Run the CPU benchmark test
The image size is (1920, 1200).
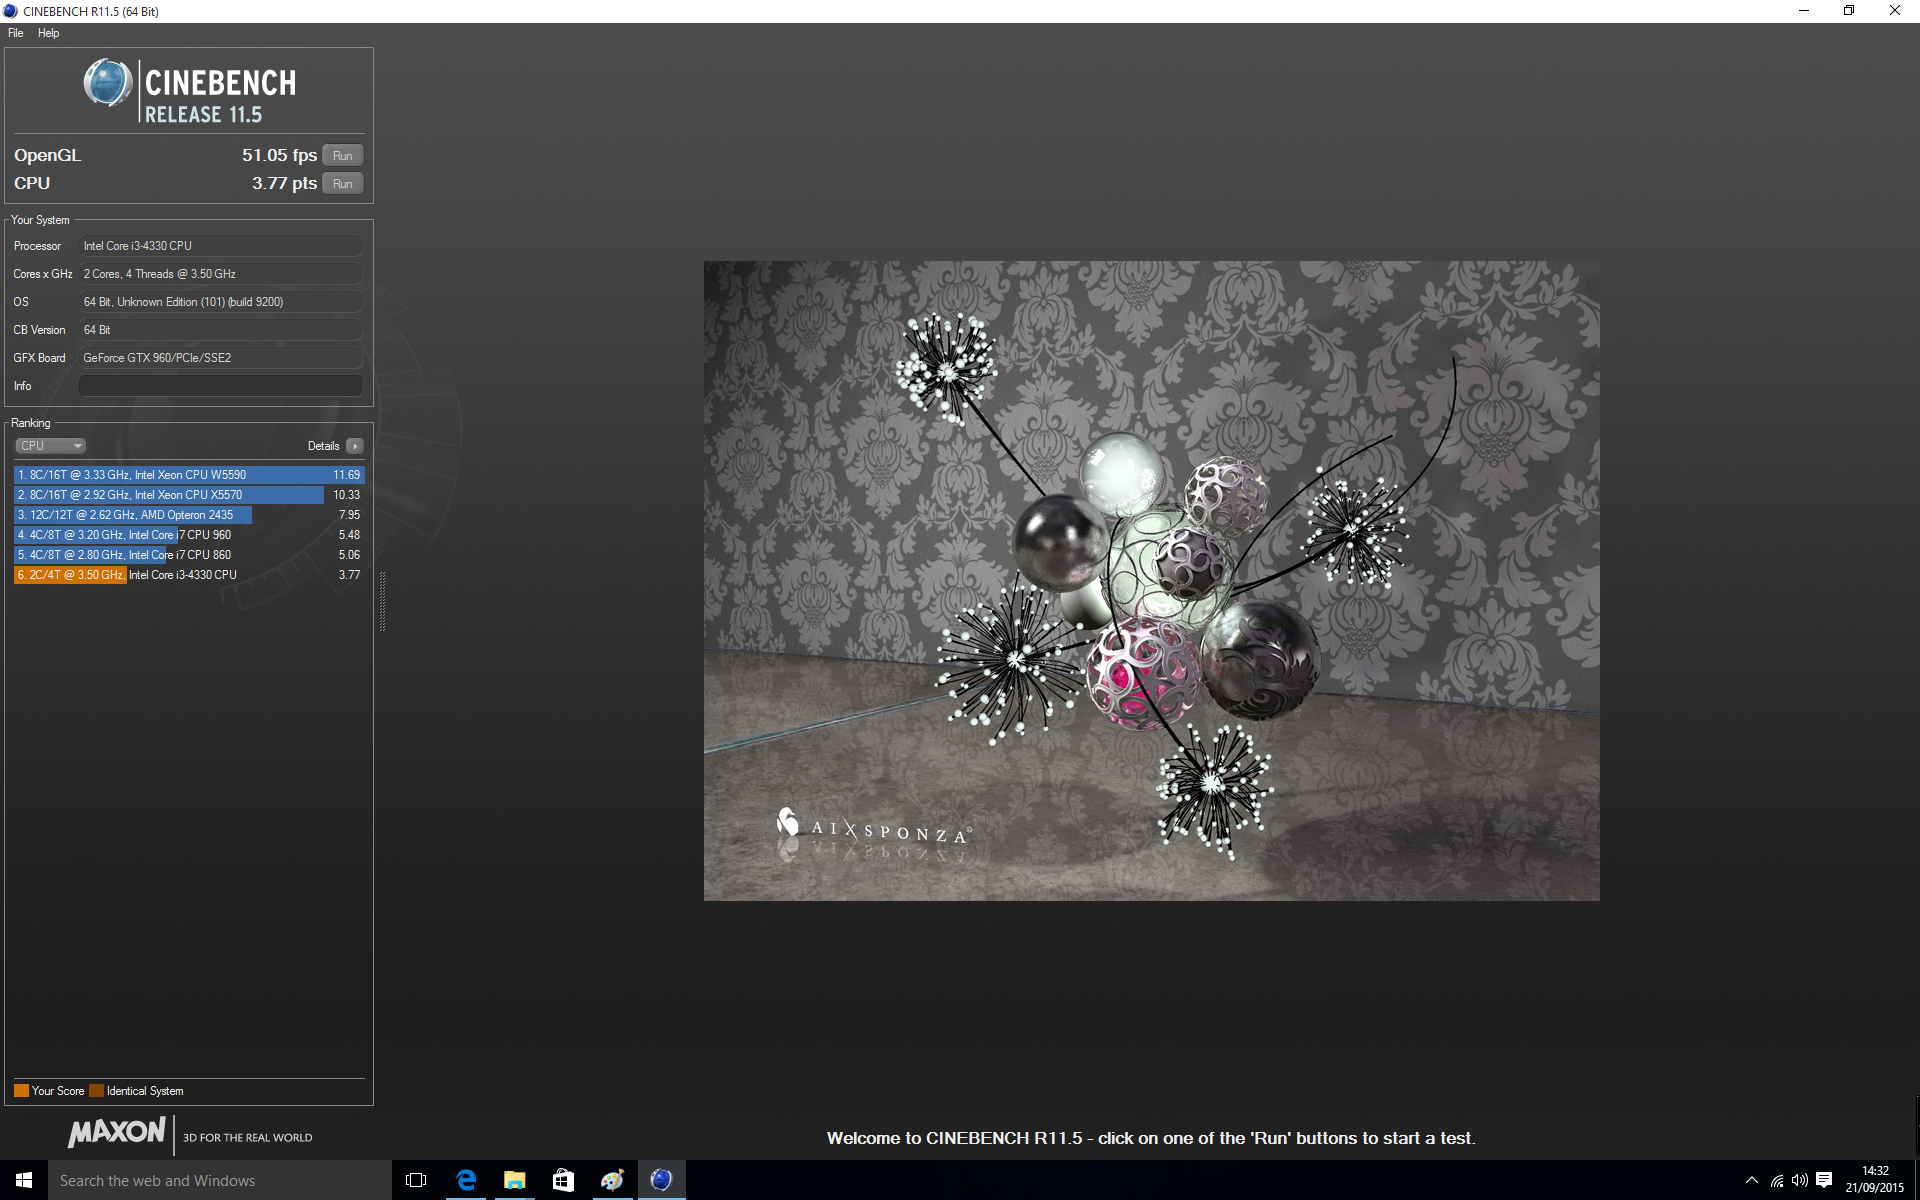tap(342, 184)
